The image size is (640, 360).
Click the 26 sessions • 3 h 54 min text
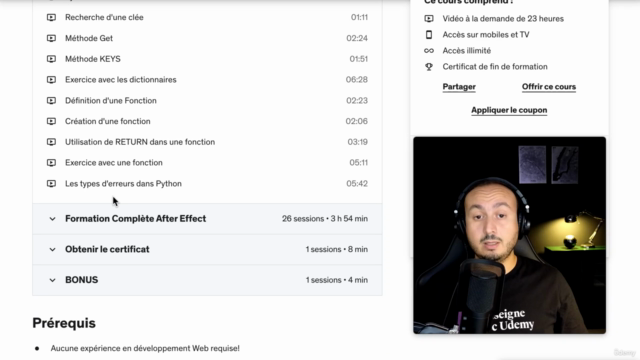[x=325, y=219]
